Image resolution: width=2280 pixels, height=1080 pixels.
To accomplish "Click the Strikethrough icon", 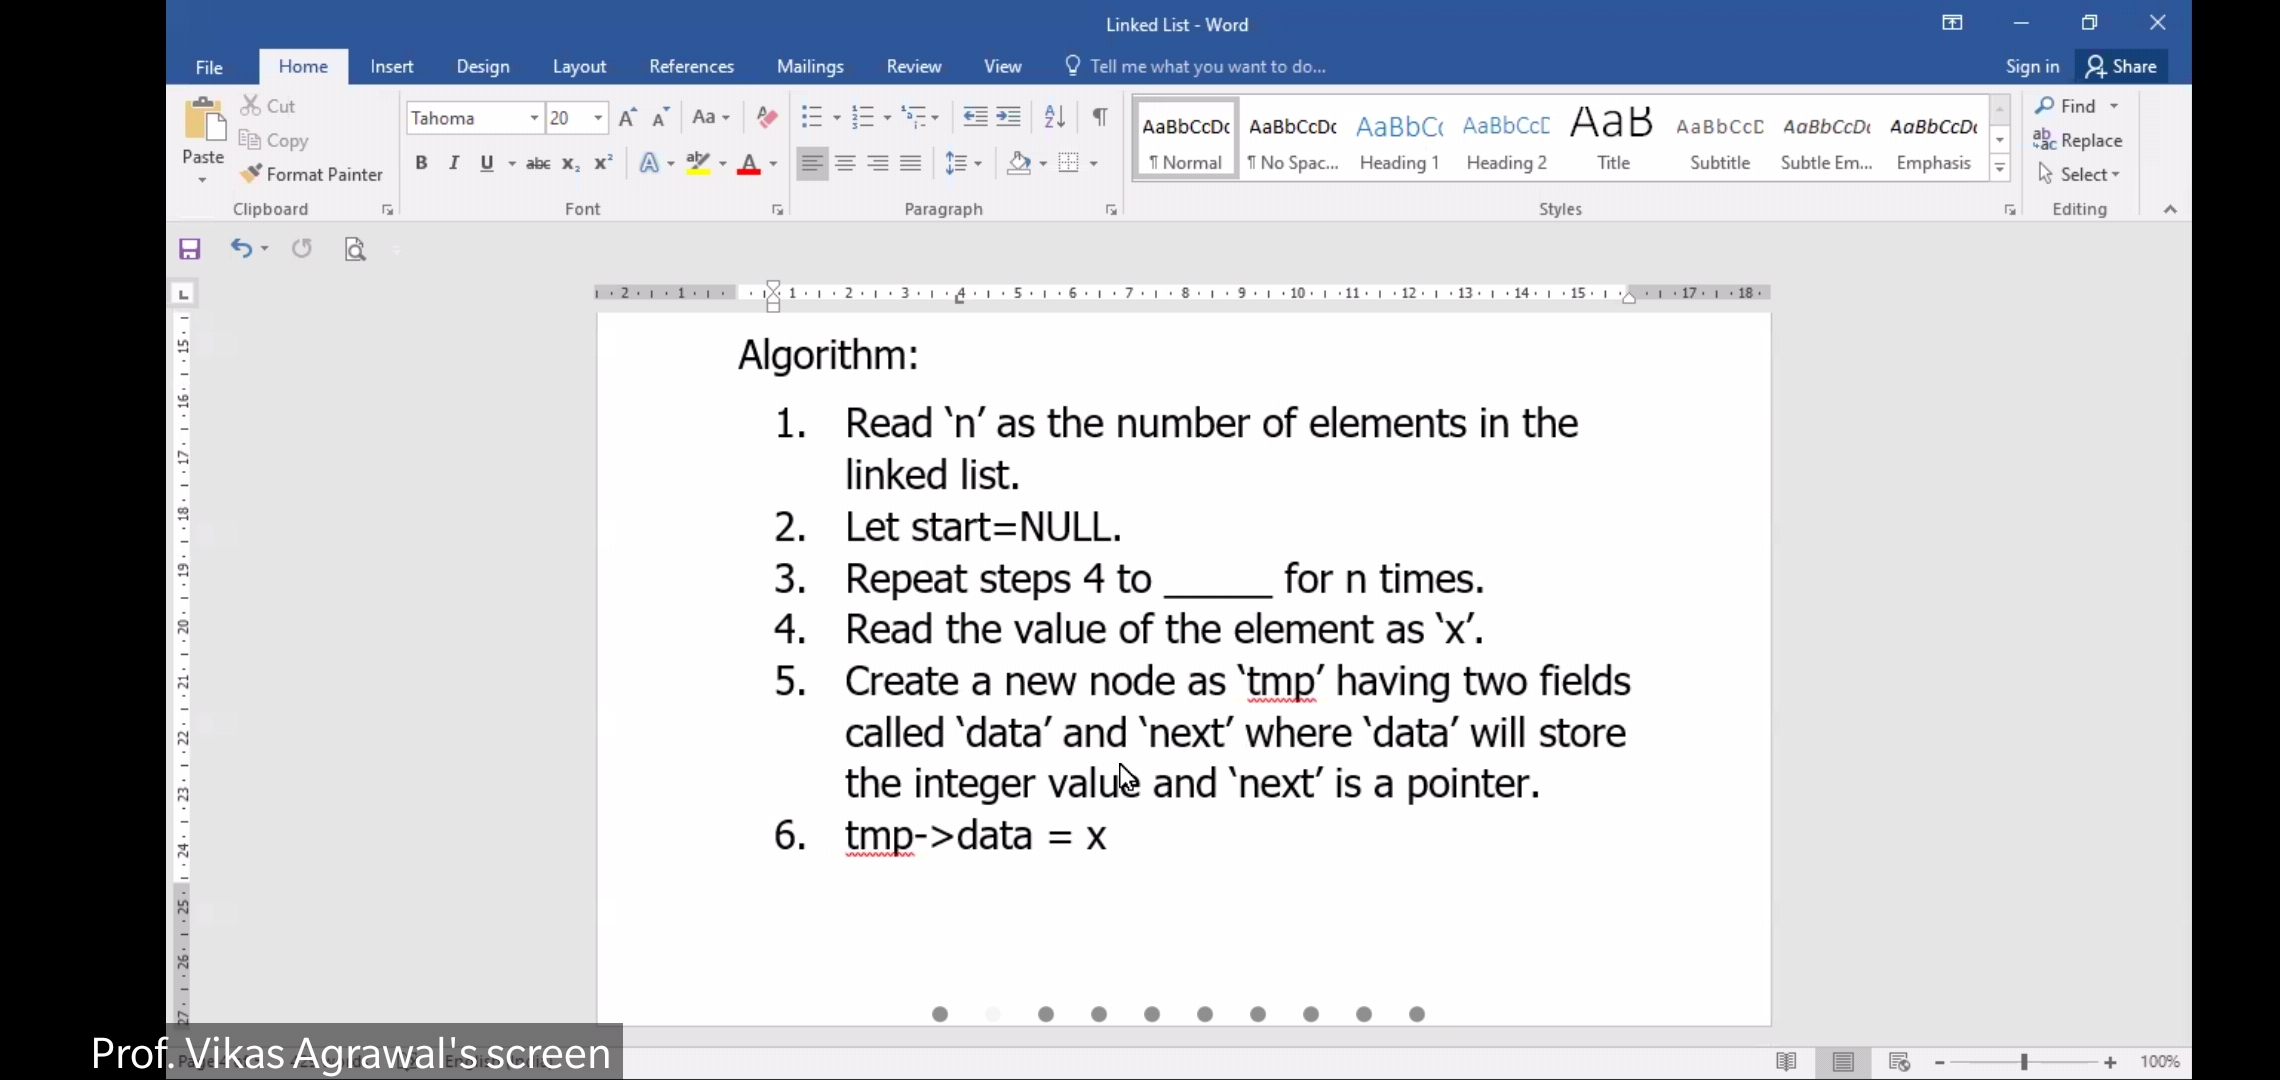I will pos(538,163).
